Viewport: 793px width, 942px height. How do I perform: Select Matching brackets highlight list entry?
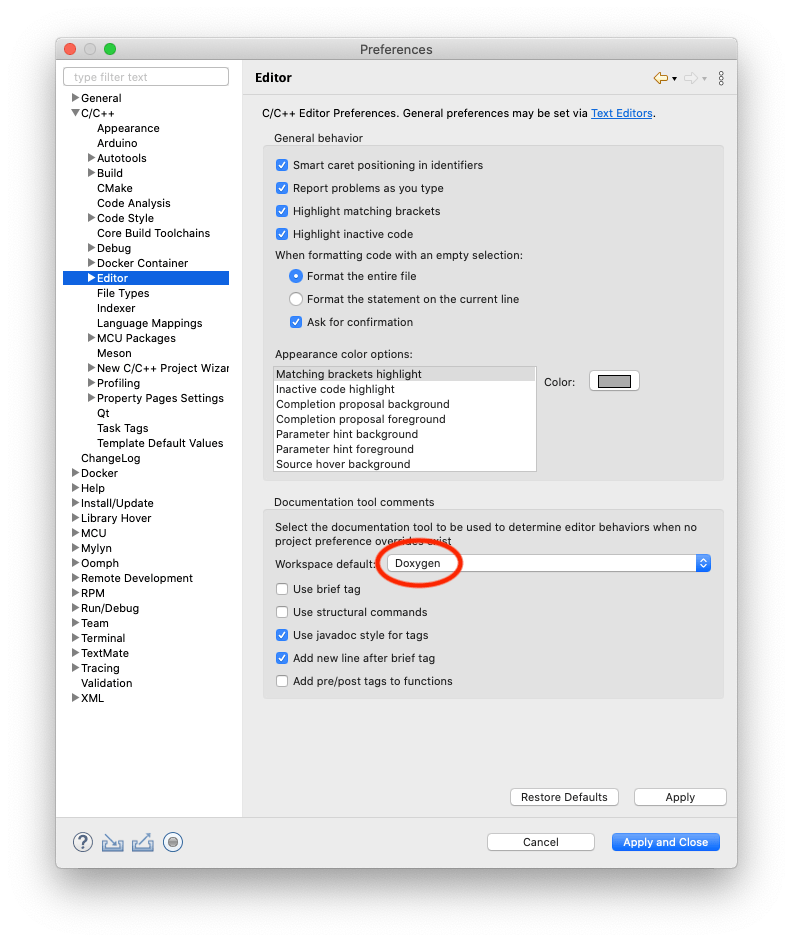404,374
